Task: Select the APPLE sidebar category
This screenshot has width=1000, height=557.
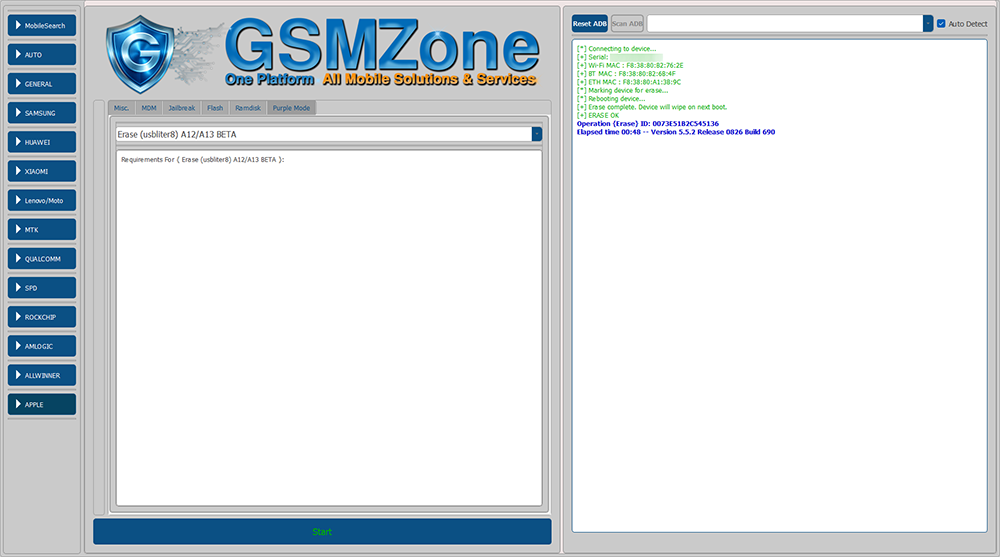Action: tap(42, 405)
